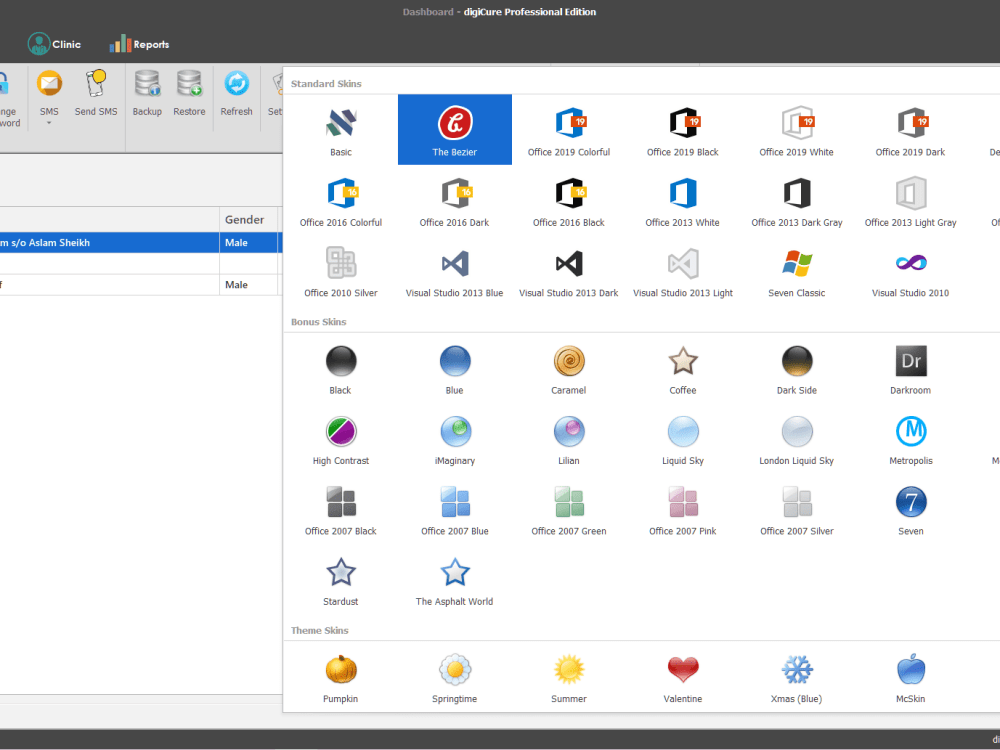Open the Reports ribbon tab
This screenshot has height=750, width=1000.
(139, 44)
